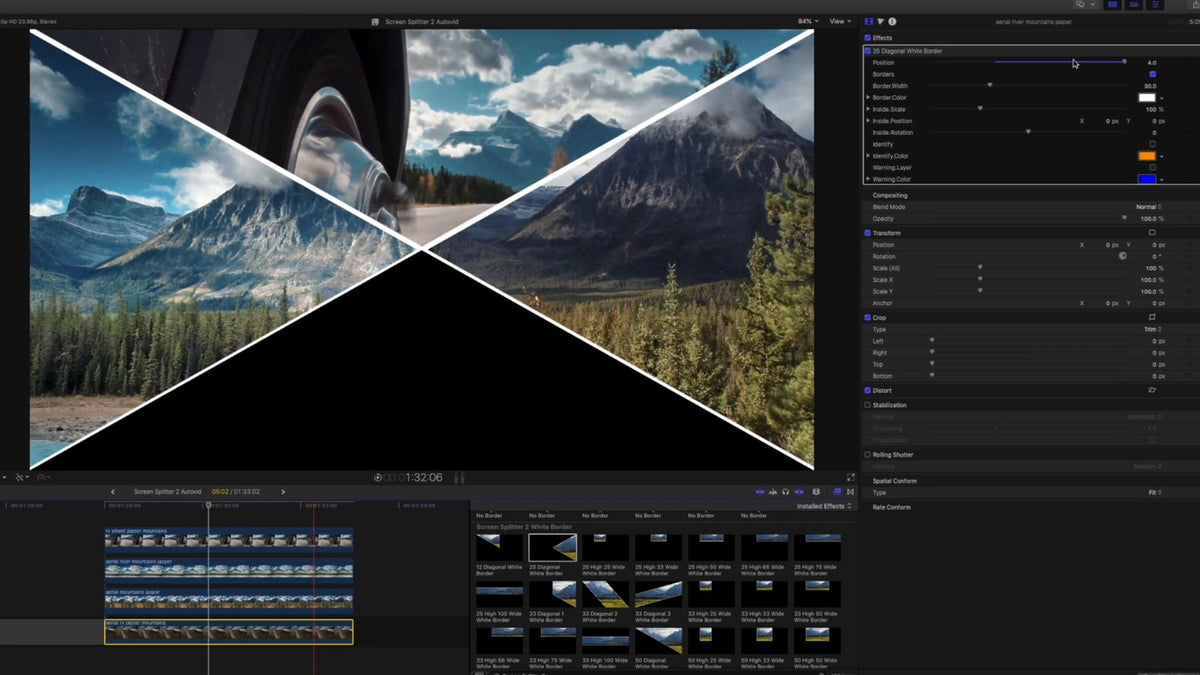The image size is (1200, 675).
Task: Open the Spatial Conform Type Fit dropdown
Action: click(x=1155, y=493)
